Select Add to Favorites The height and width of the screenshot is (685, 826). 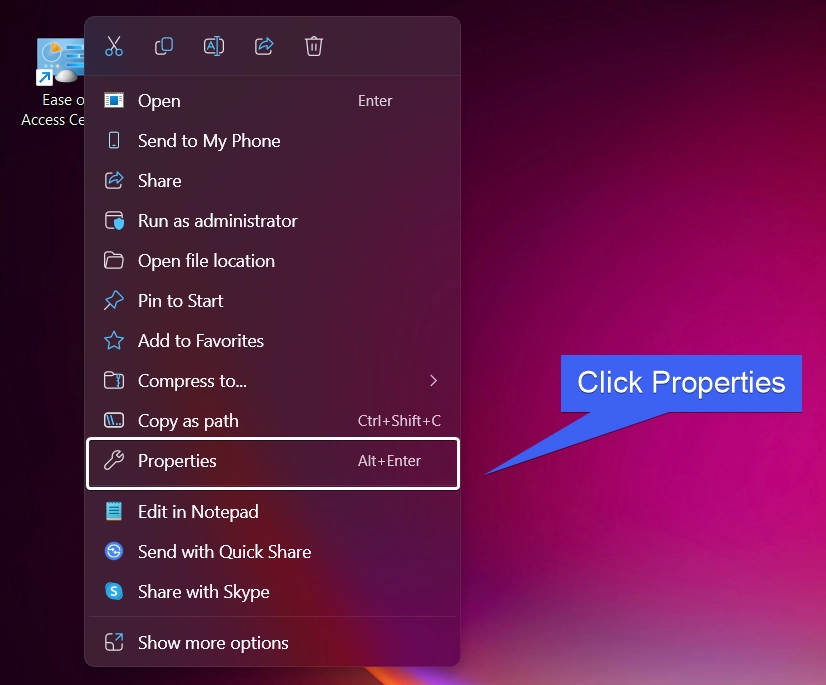point(272,341)
